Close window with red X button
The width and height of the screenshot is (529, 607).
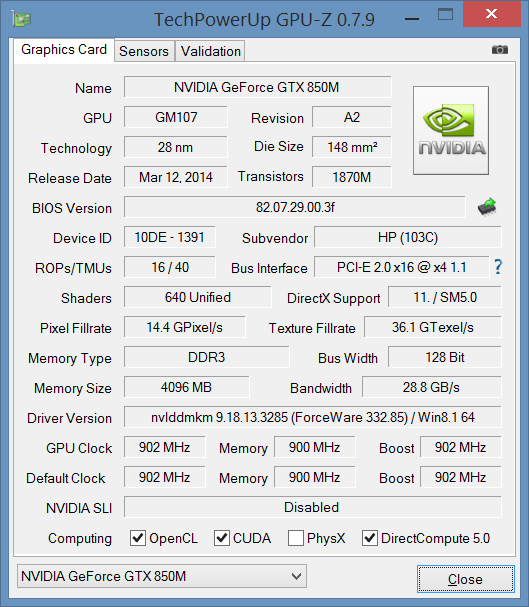(491, 14)
